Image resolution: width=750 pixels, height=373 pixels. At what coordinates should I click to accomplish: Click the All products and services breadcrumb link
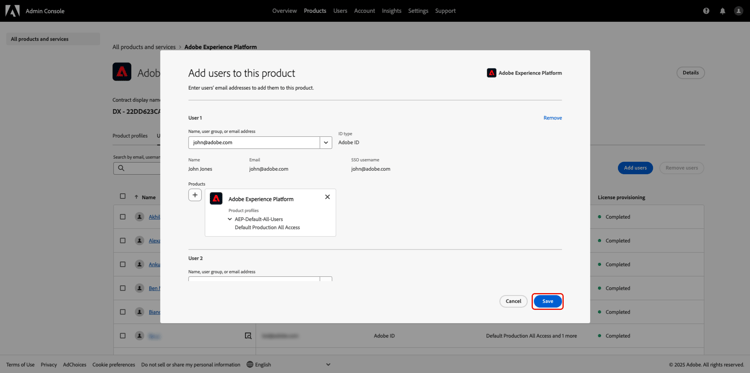[x=144, y=47]
